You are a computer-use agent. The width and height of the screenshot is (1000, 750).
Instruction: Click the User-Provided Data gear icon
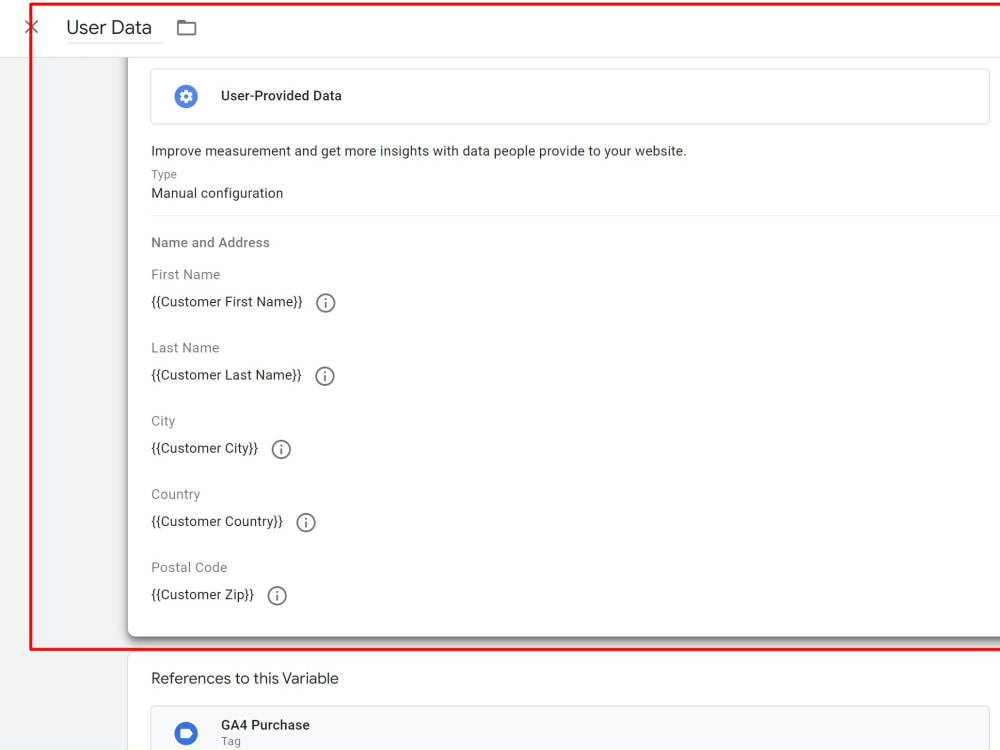coord(186,96)
